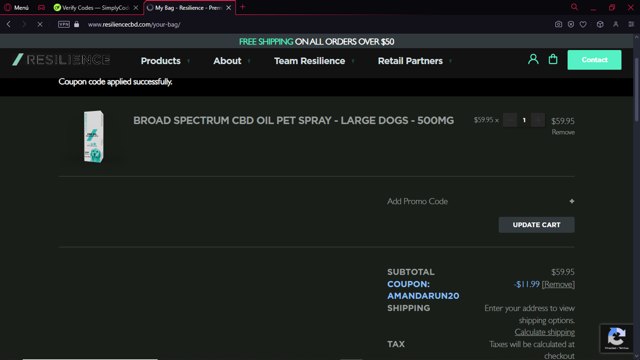Click the reCAPTCHA badge
The height and width of the screenshot is (360, 640).
(x=617, y=338)
